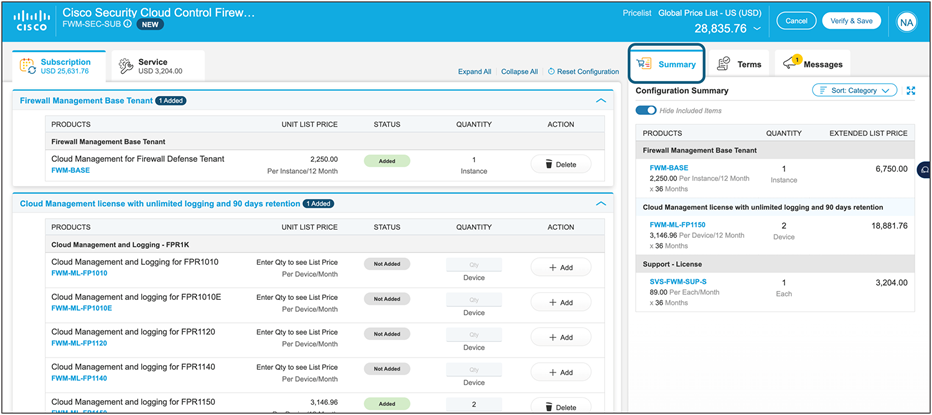Open the Sort: Category dropdown
The image size is (932, 415).
(x=855, y=90)
